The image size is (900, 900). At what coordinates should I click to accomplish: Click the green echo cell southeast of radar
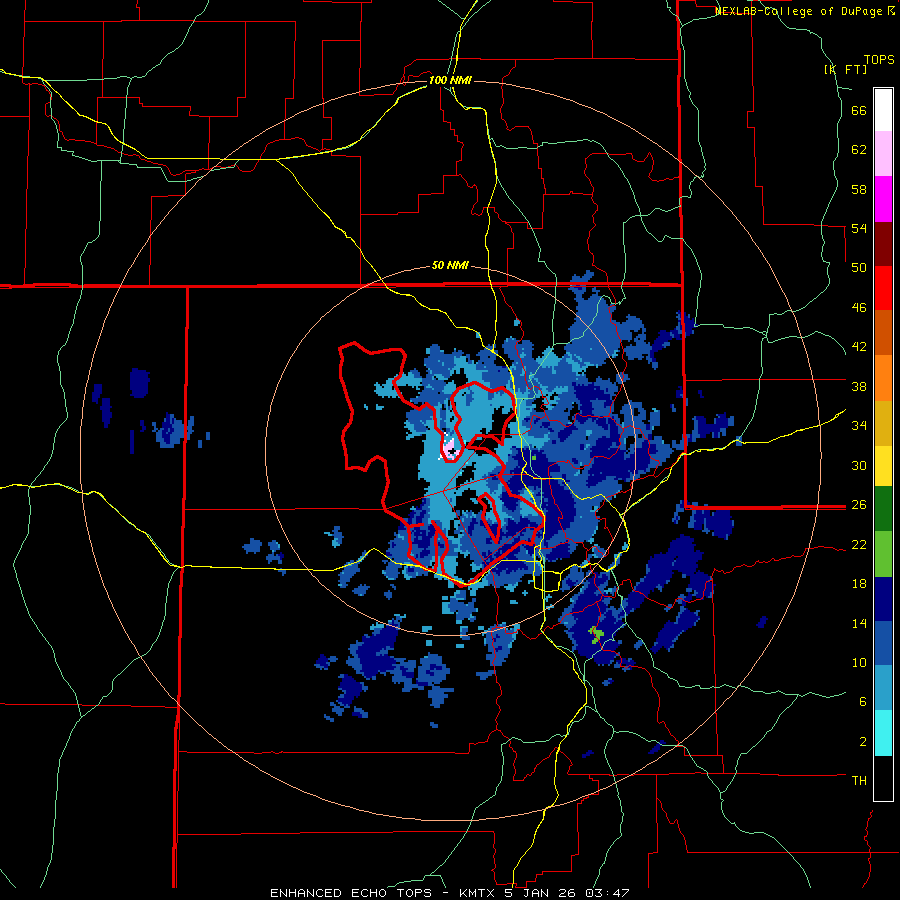click(596, 635)
